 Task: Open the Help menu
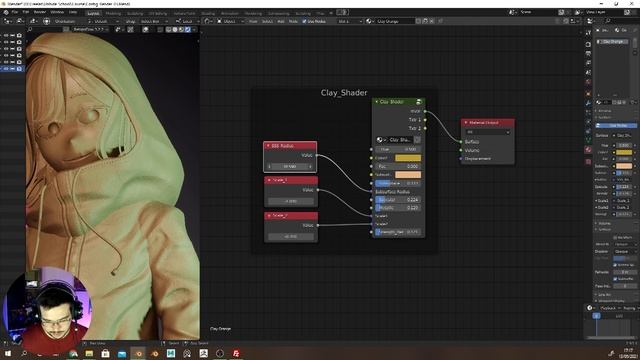[x=73, y=12]
